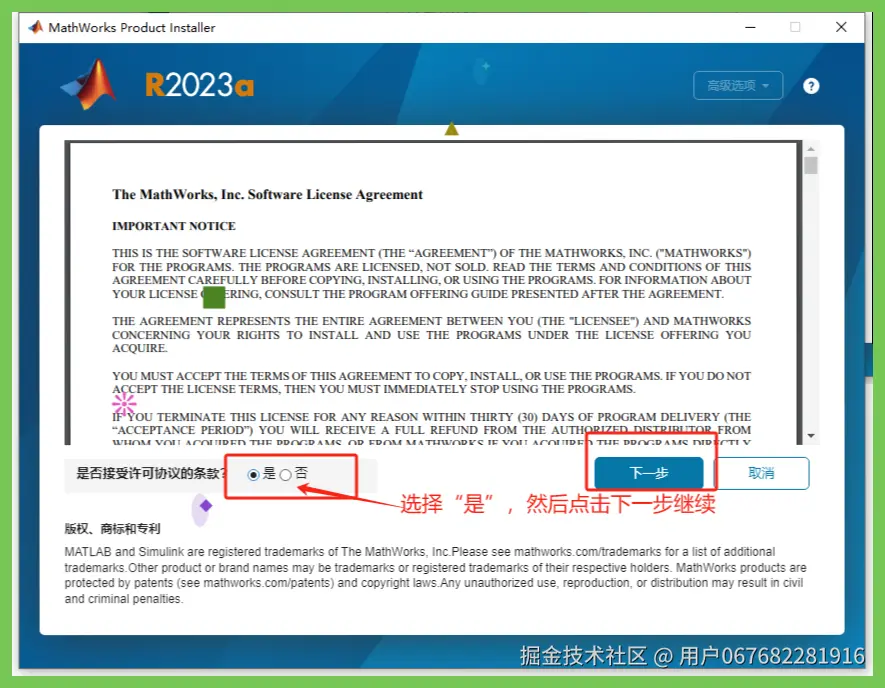This screenshot has width=885, height=688.
Task: Click the MathWorks icon in the title bar
Action: [36, 27]
